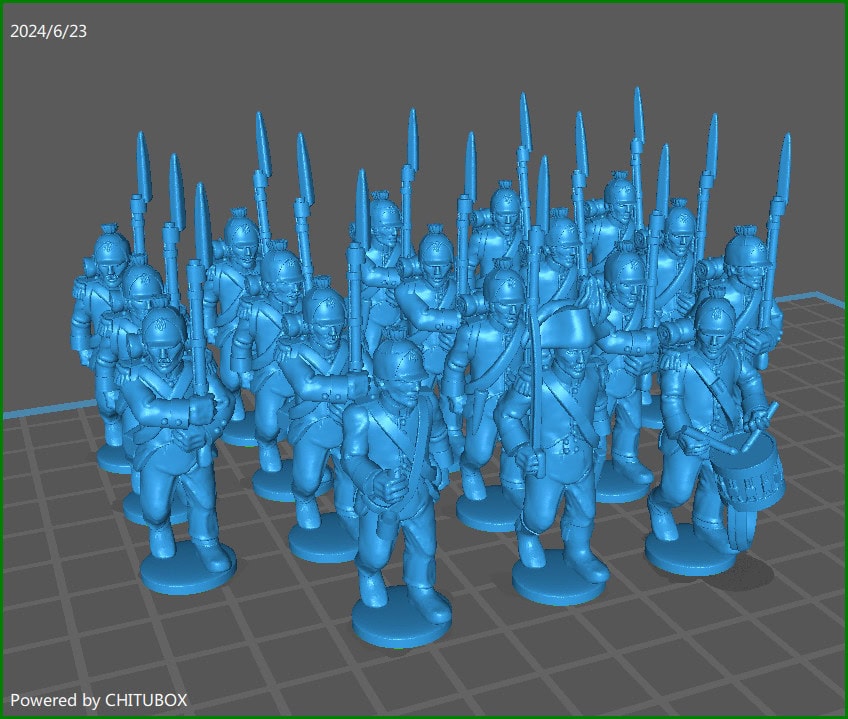Image resolution: width=848 pixels, height=719 pixels.
Task: Select the front-center marching soldier
Action: [x=395, y=470]
